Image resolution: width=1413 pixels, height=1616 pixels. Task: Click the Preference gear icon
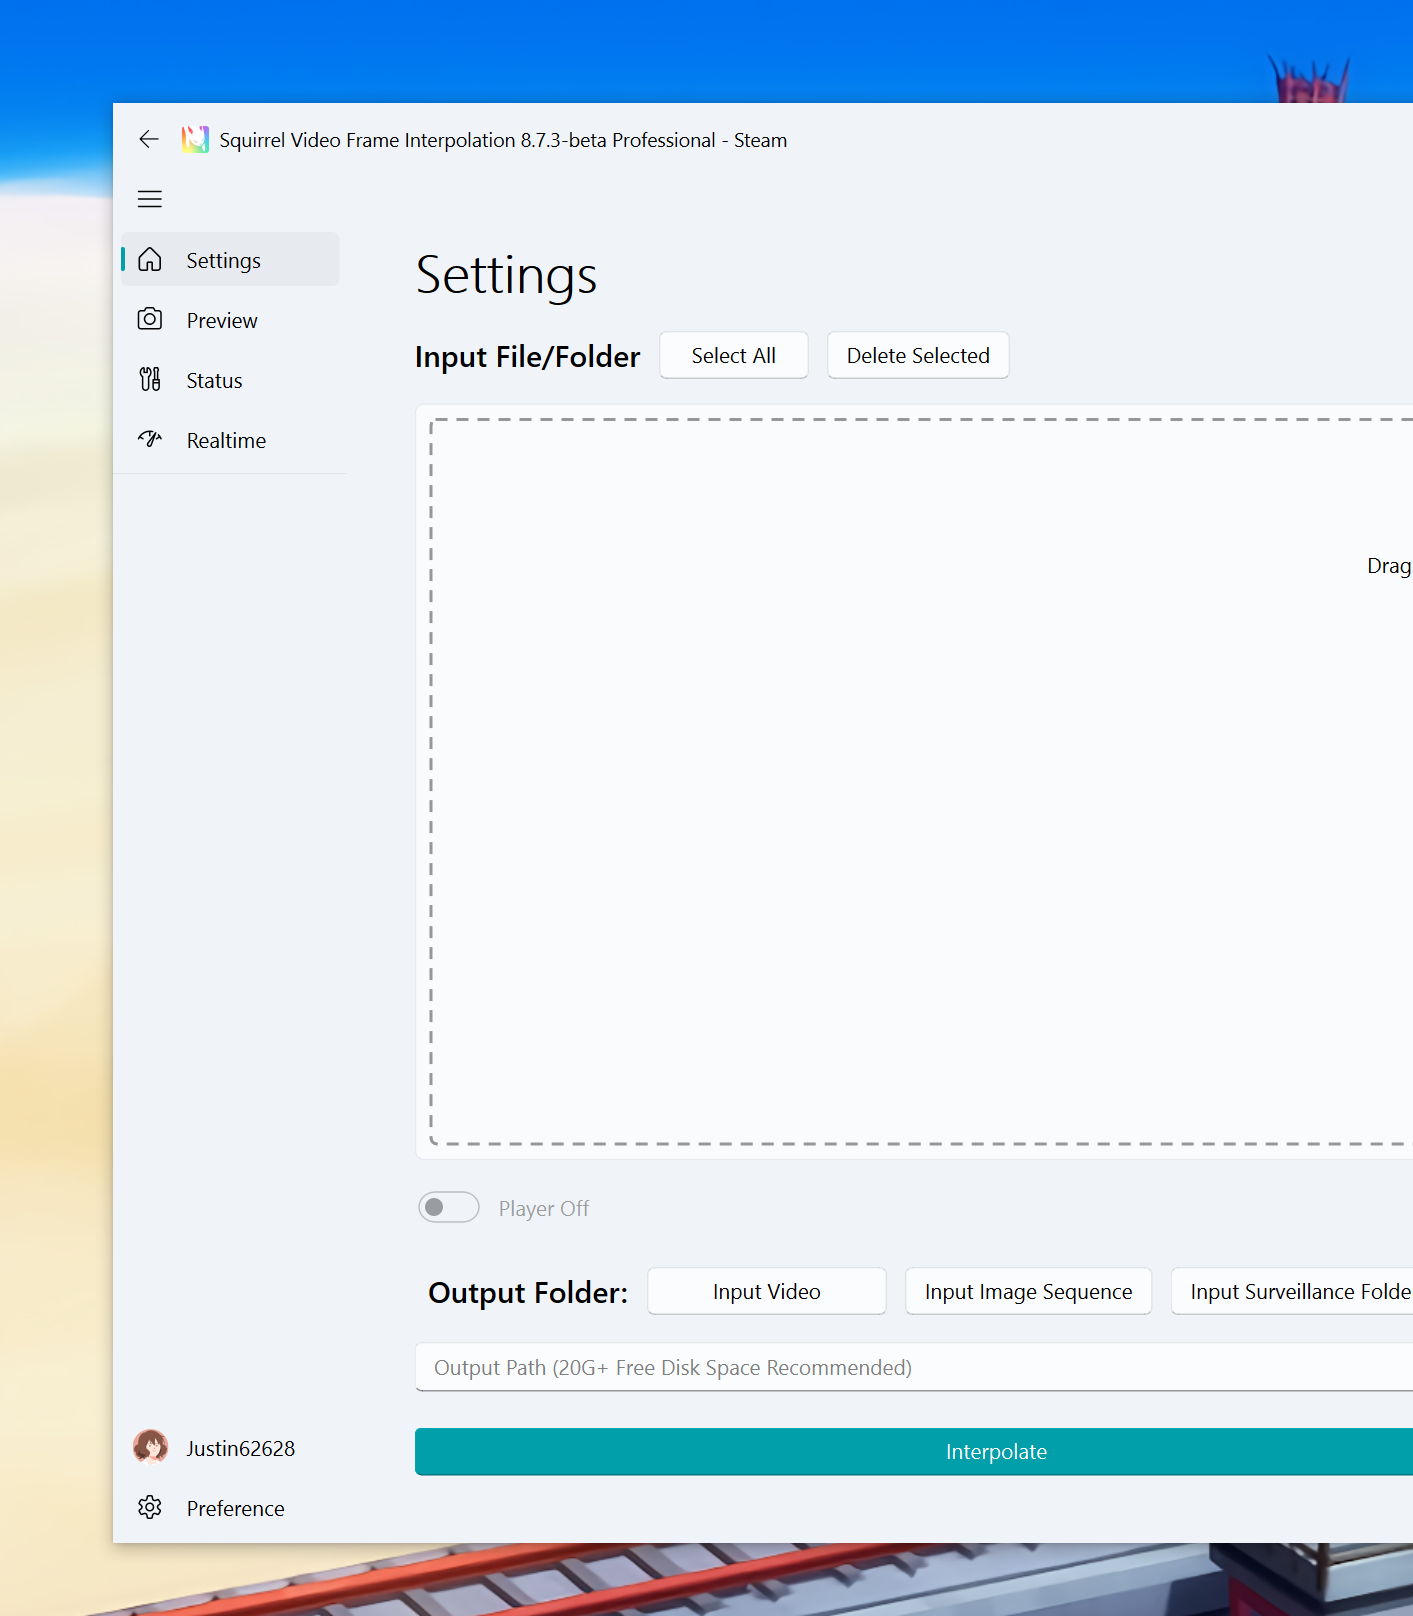tap(150, 1508)
